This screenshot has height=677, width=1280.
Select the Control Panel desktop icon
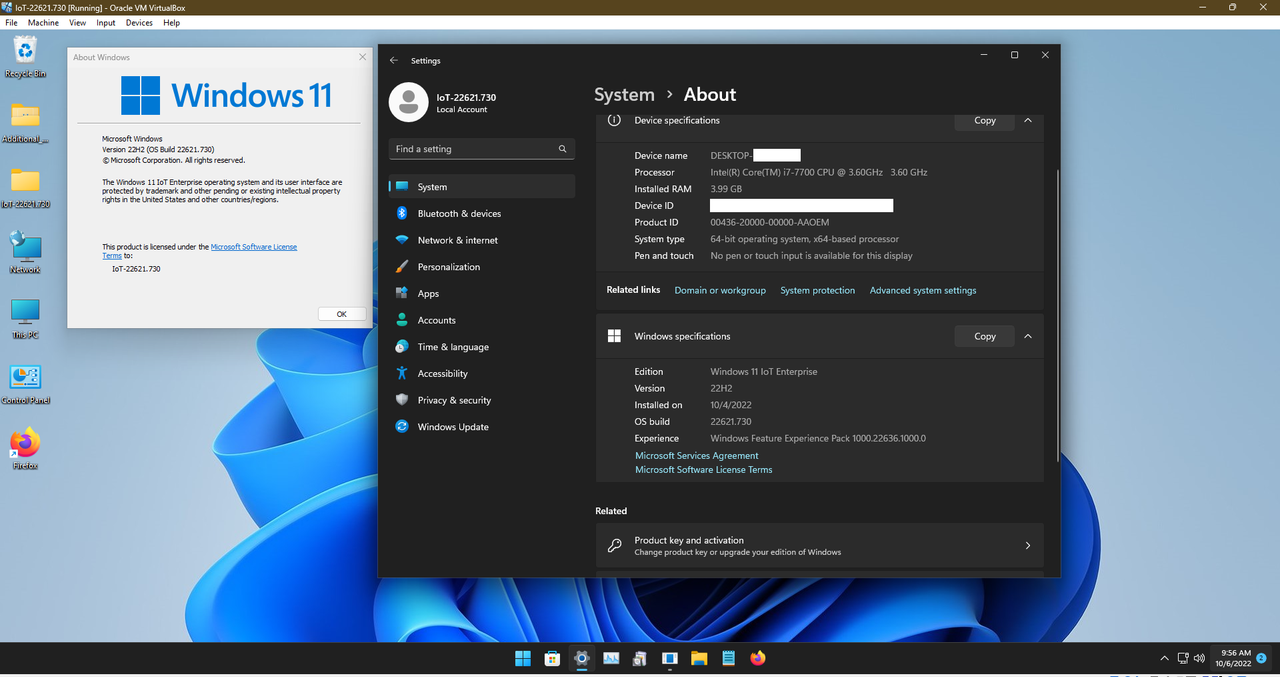point(25,384)
